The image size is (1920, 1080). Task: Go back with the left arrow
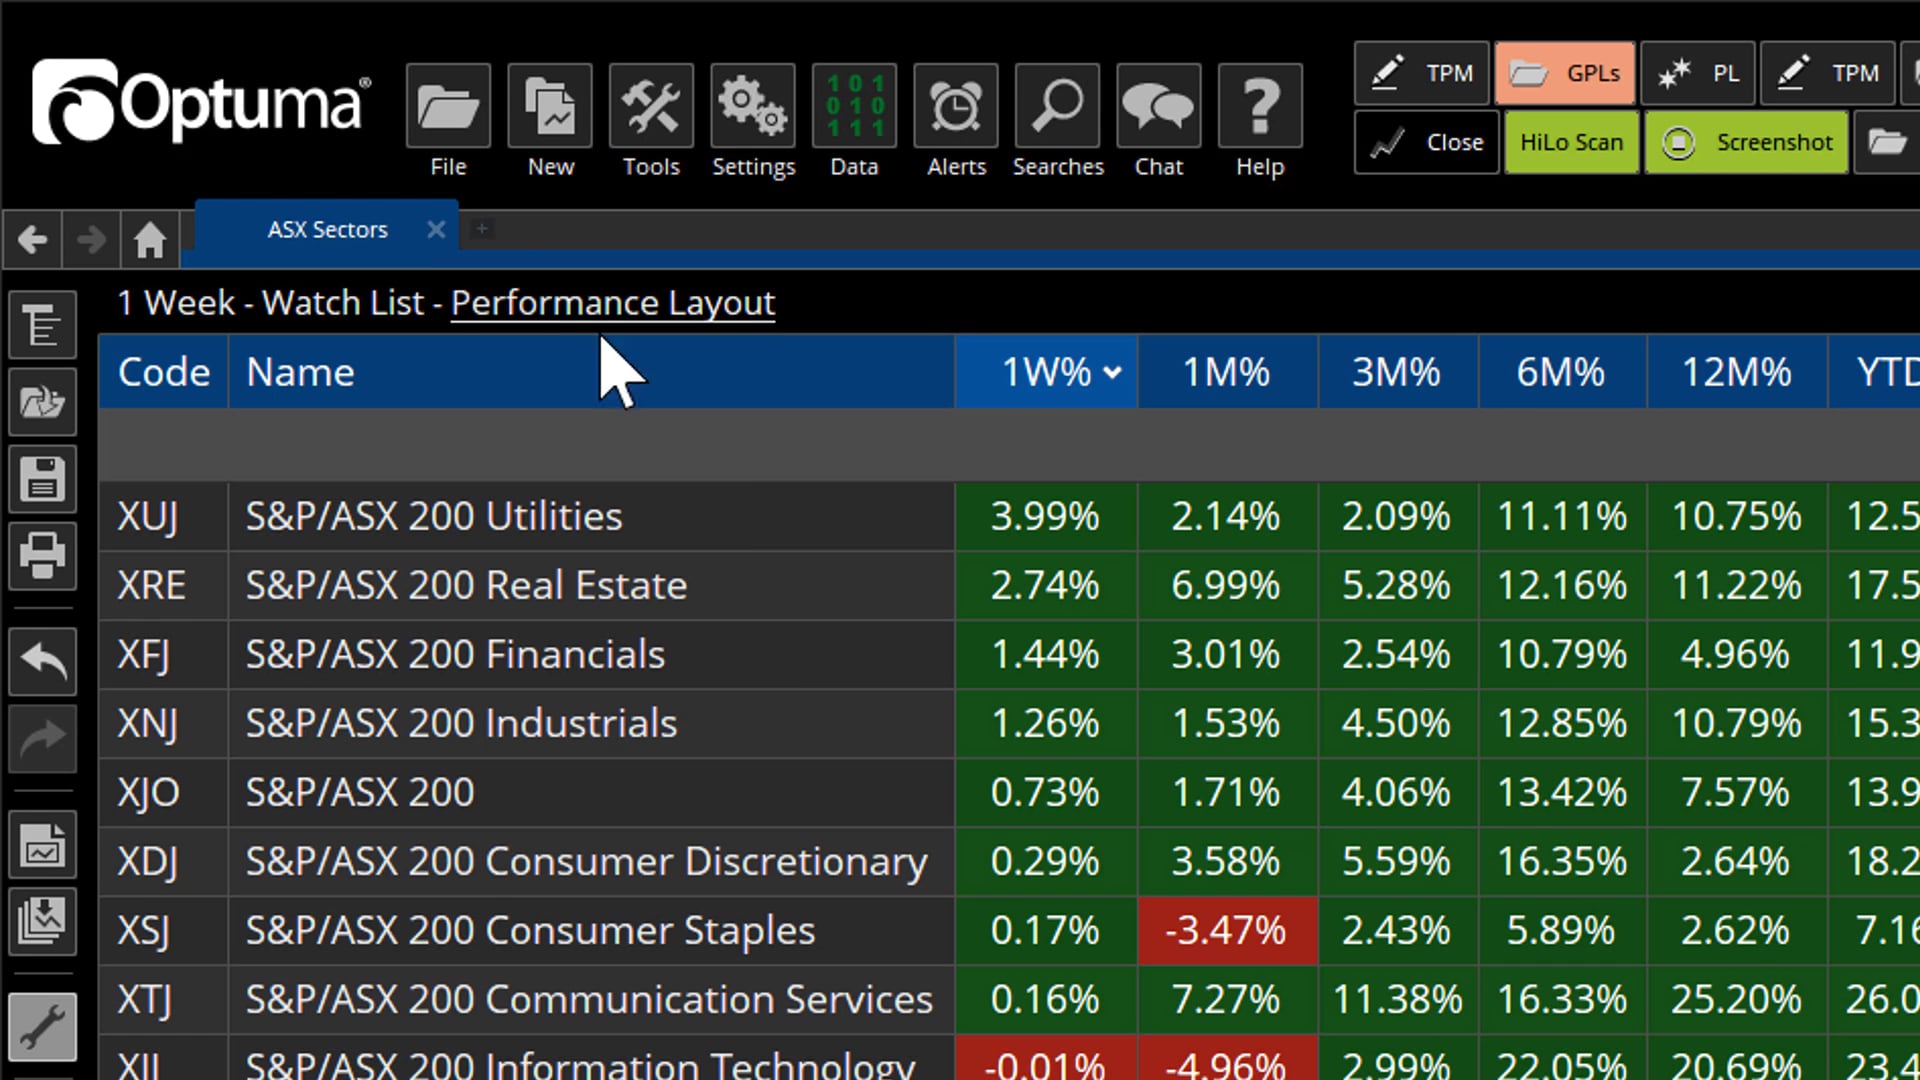click(32, 239)
